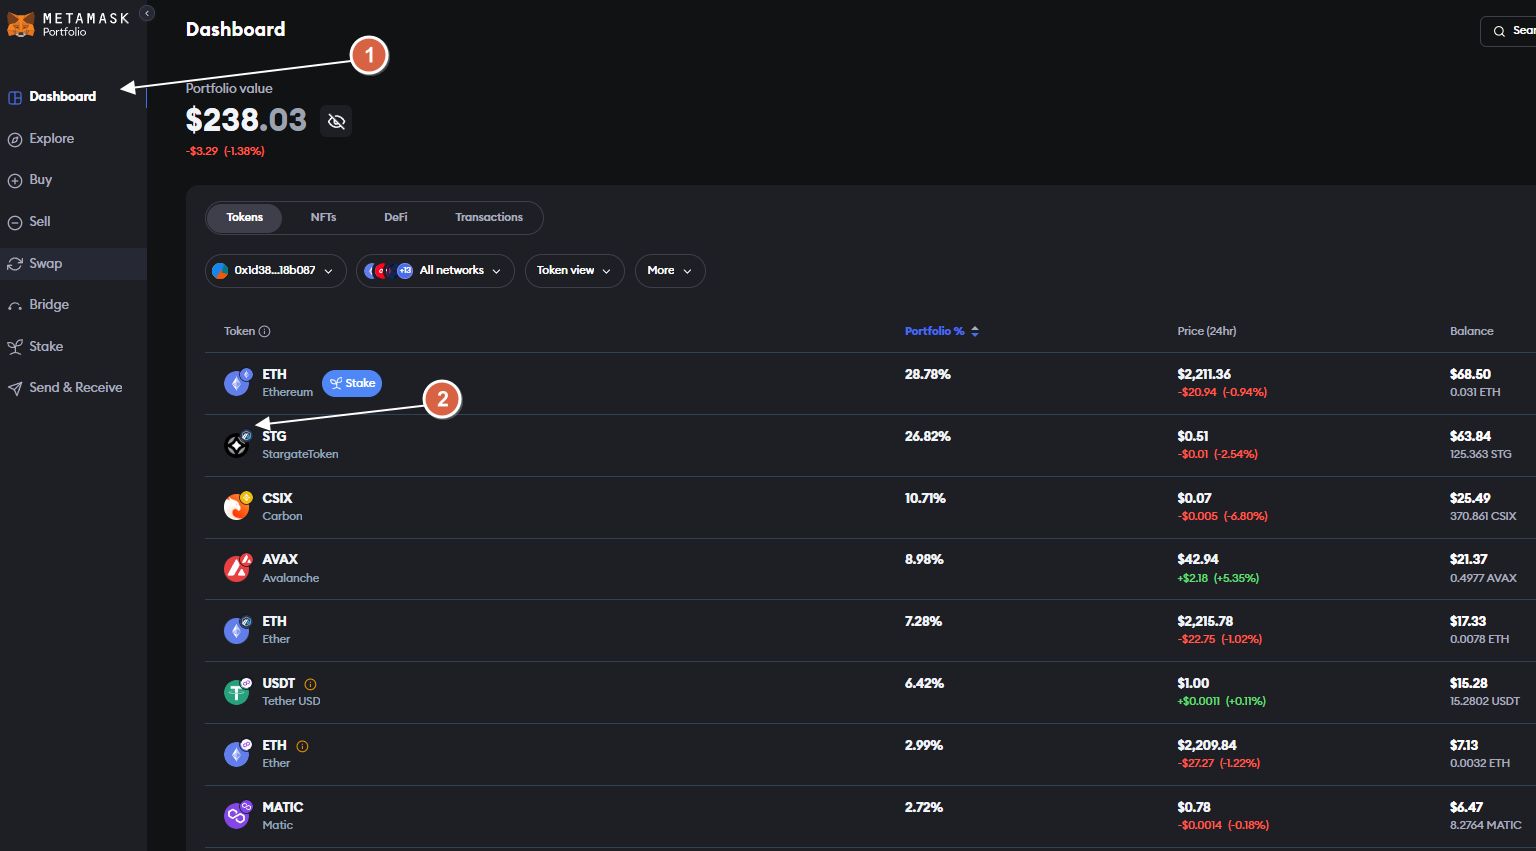Click the Send & Receive paper plane icon
Image resolution: width=1536 pixels, height=851 pixels.
[15, 388]
